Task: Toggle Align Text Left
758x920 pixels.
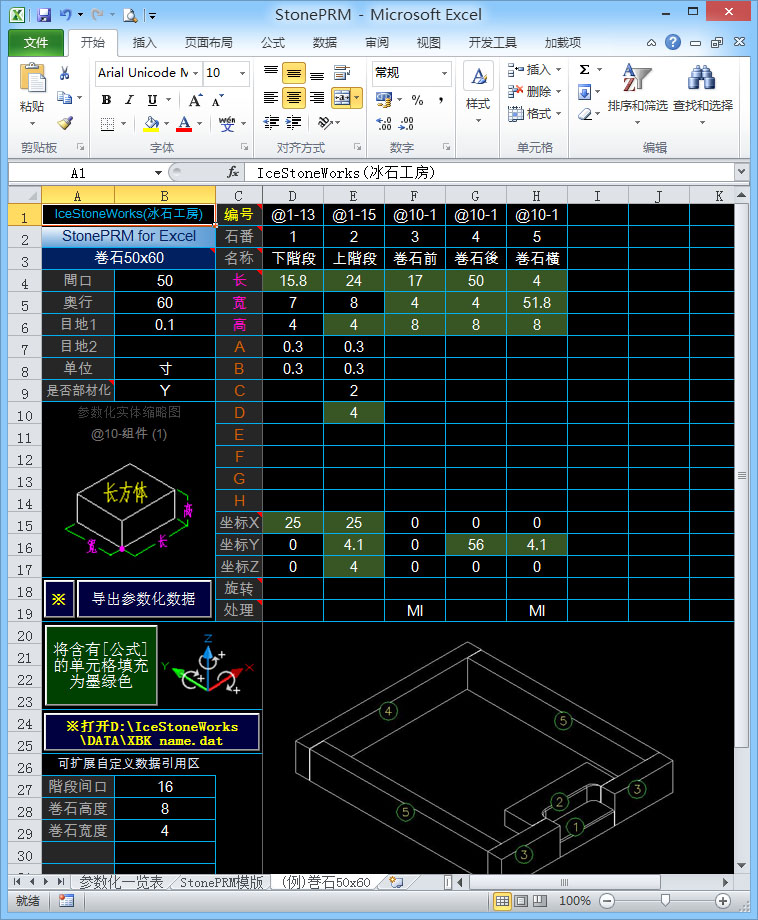Action: click(x=270, y=97)
